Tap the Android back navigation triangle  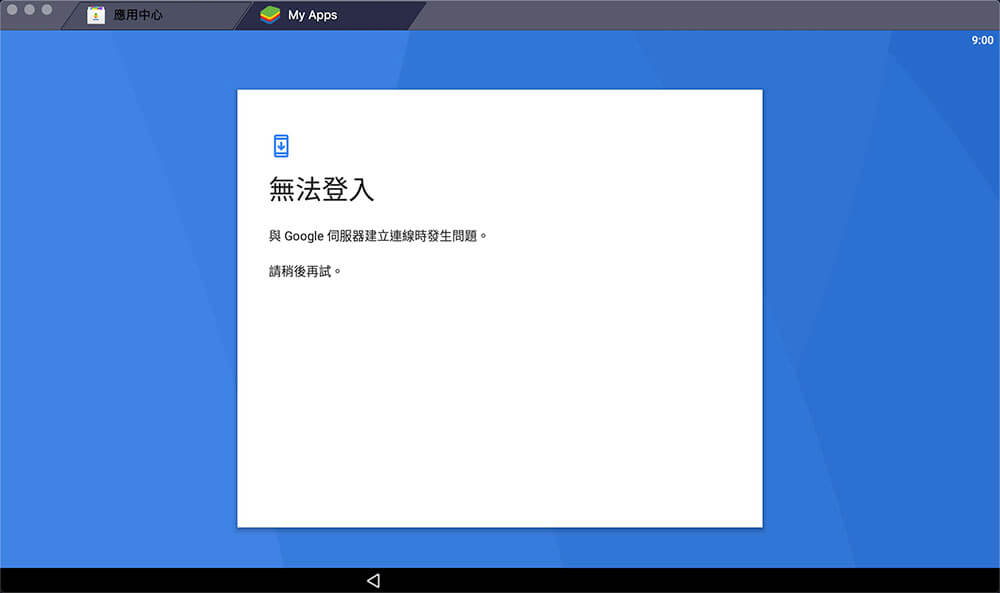click(374, 580)
